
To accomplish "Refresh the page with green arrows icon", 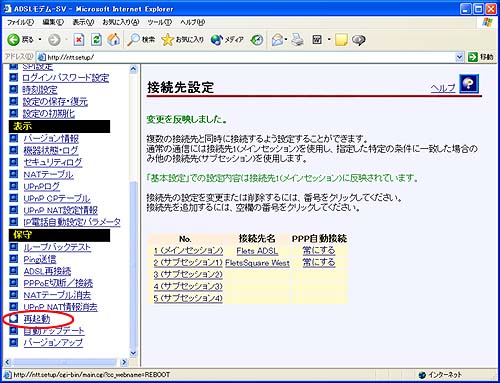I will 96,40.
